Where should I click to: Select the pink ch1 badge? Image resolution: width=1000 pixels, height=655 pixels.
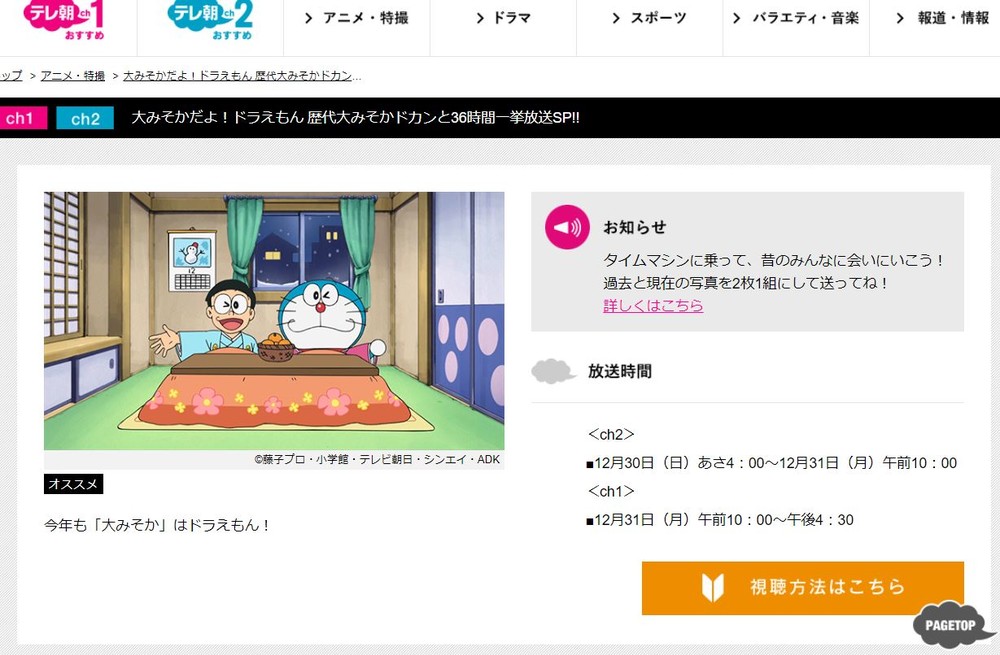[22, 118]
